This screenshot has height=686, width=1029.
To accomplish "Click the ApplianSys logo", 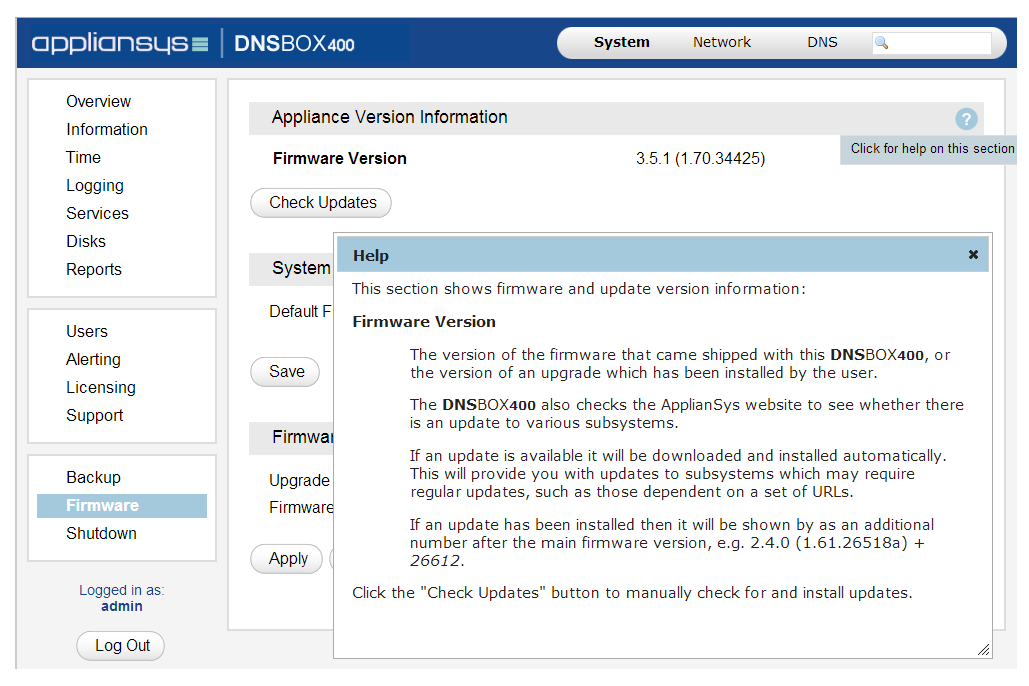I will click(x=120, y=43).
